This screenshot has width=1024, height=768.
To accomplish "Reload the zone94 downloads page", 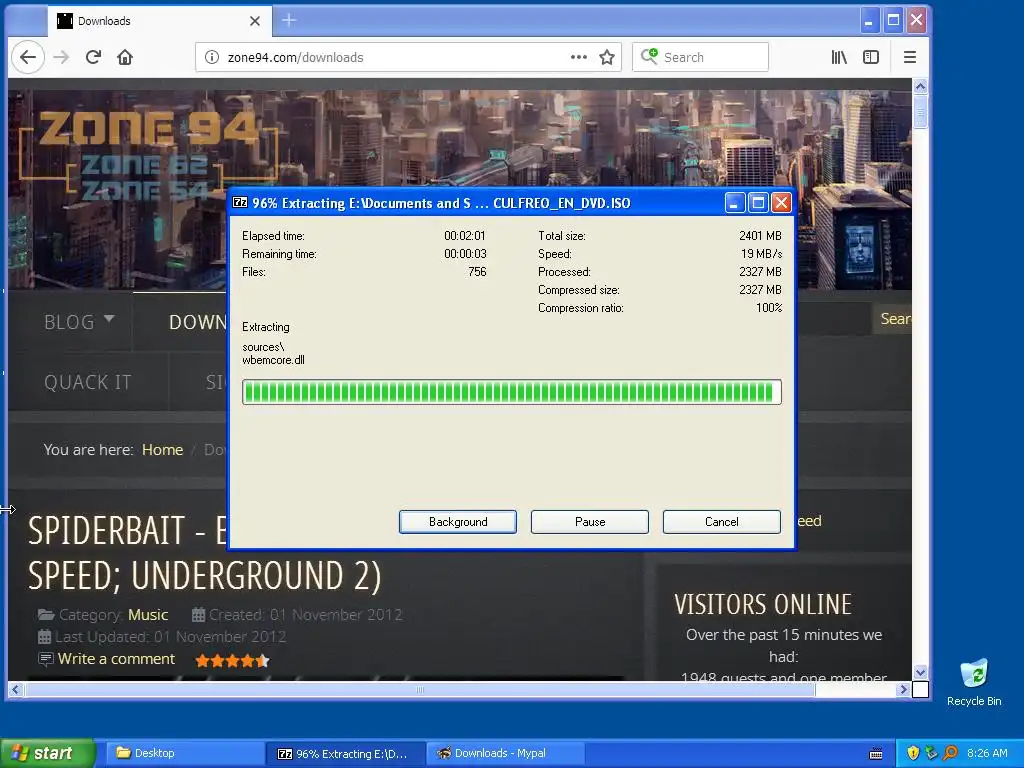I will [x=93, y=57].
